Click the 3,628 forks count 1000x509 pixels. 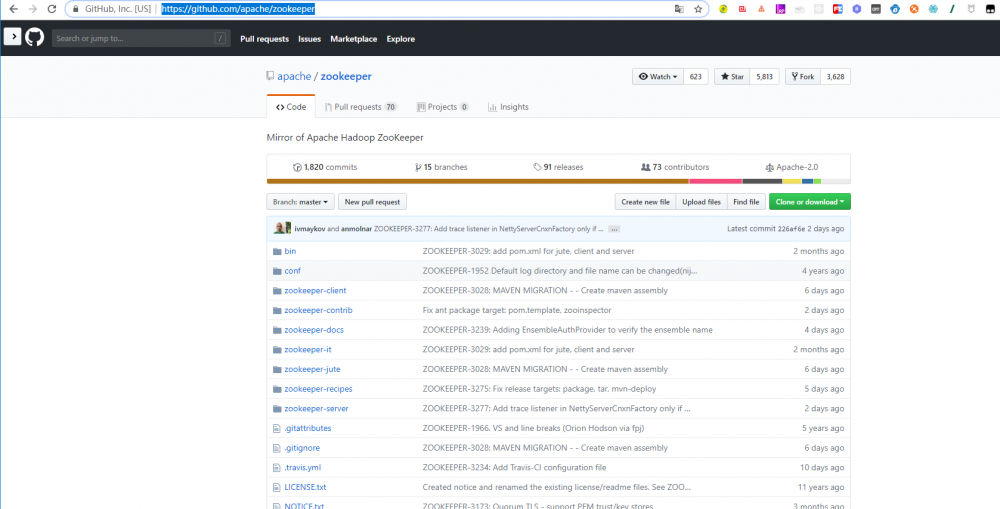(835, 77)
